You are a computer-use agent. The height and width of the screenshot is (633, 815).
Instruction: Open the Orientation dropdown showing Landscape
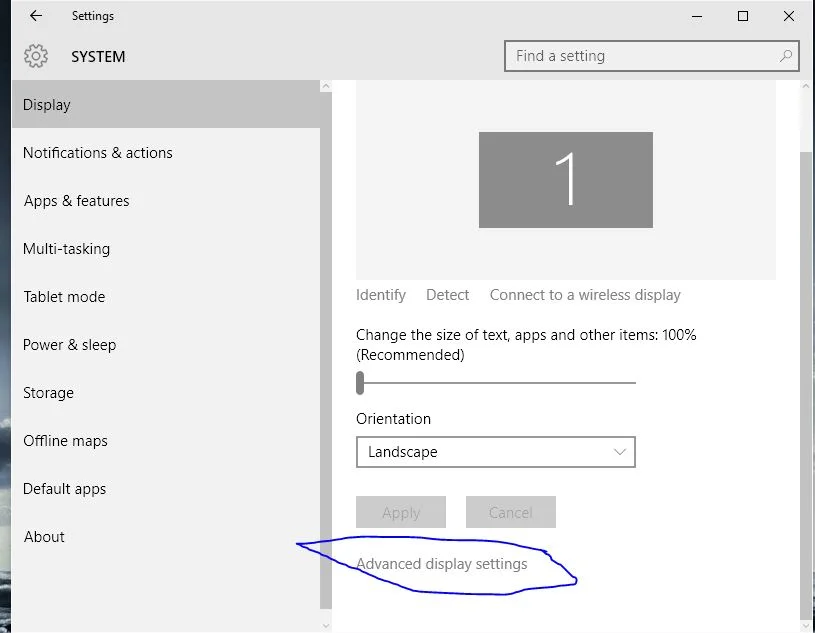[495, 452]
